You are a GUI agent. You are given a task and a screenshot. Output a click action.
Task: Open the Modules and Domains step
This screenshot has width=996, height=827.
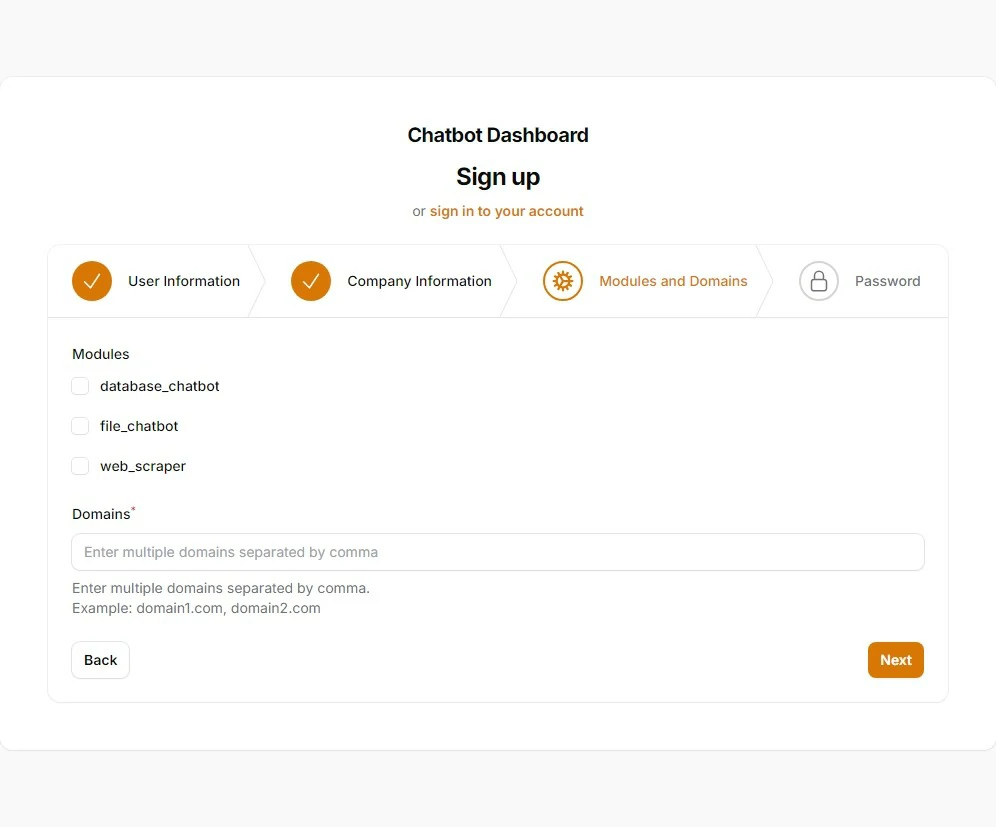click(x=672, y=281)
